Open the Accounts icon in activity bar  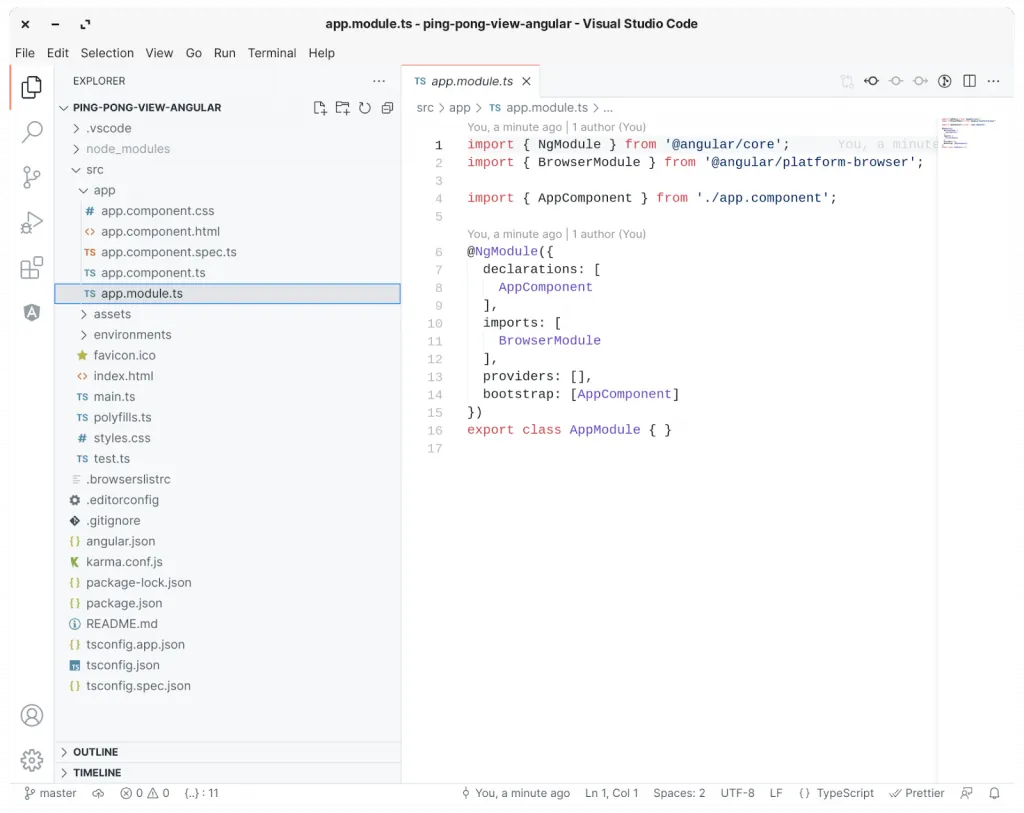(31, 716)
